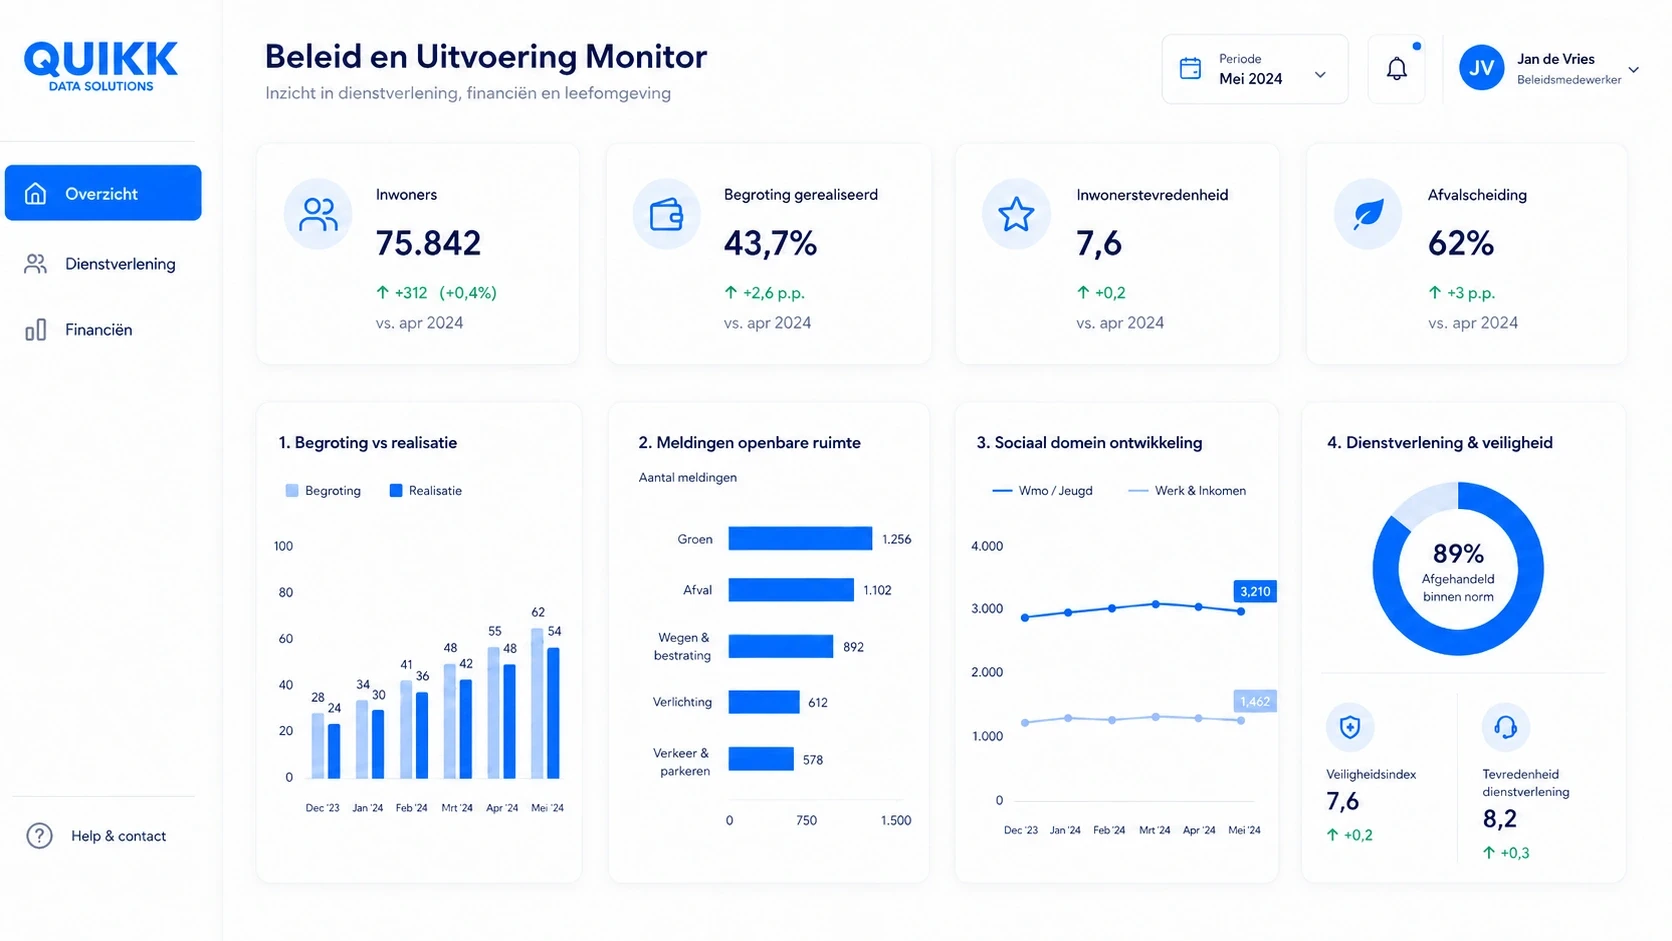Click the Dec '23 Begroting bar labeled 28
The height and width of the screenshot is (941, 1672).
click(x=318, y=745)
